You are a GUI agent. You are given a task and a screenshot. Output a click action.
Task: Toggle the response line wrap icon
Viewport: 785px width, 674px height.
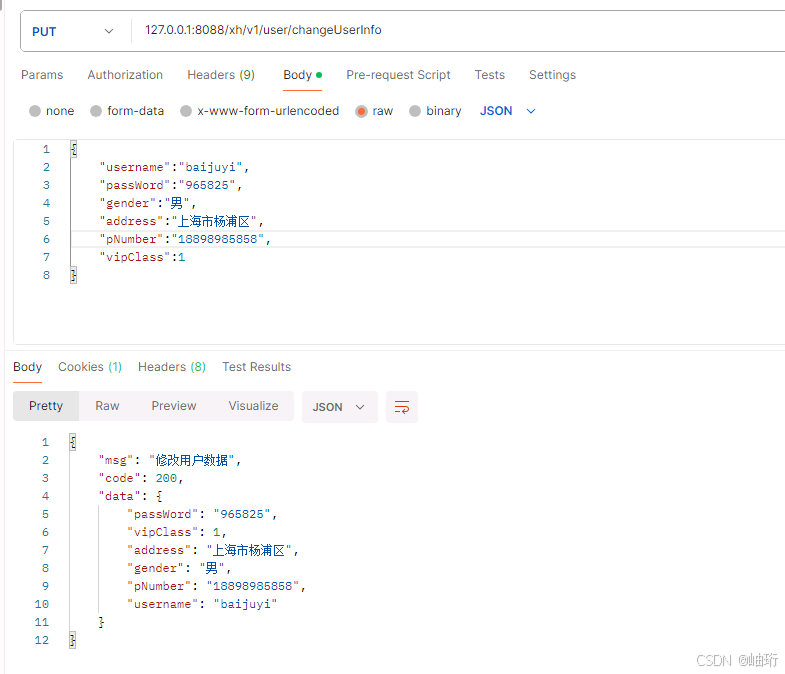[402, 407]
